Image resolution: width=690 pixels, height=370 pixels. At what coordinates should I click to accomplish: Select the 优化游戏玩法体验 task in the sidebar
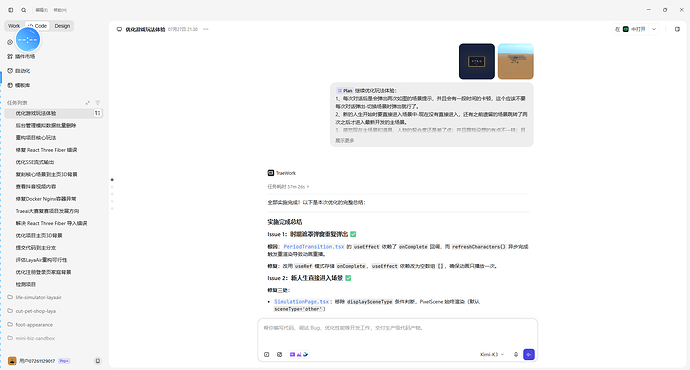click(x=53, y=113)
